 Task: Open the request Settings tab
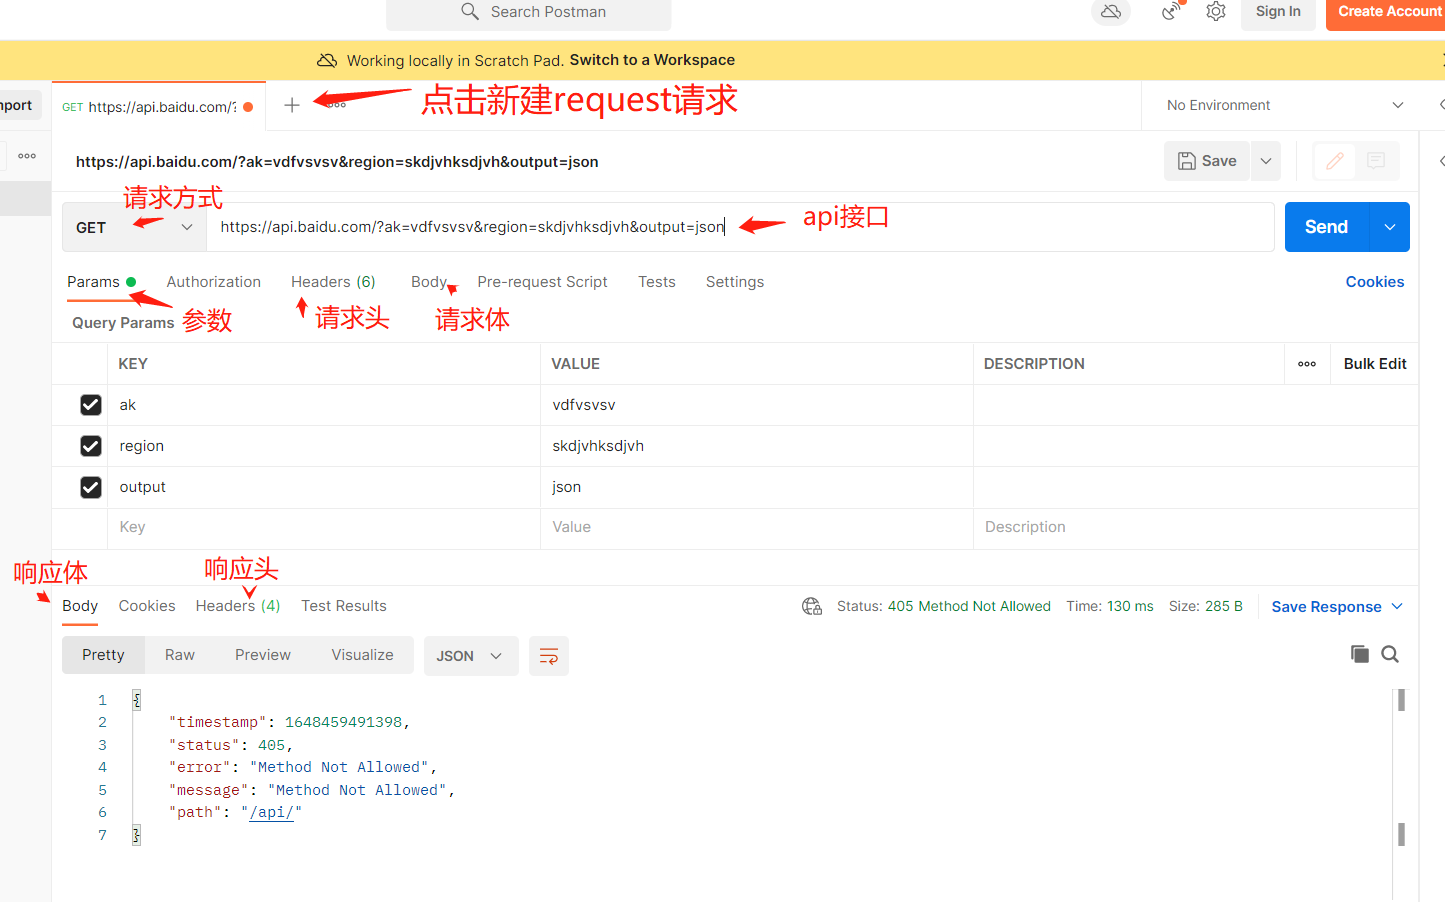click(x=735, y=282)
